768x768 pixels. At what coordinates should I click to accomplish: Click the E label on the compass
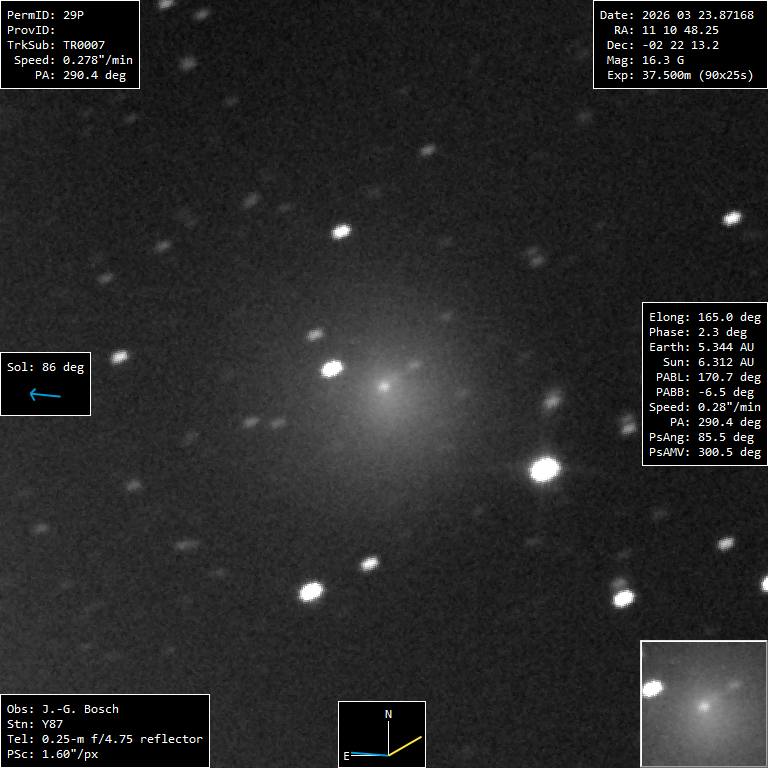[346, 756]
